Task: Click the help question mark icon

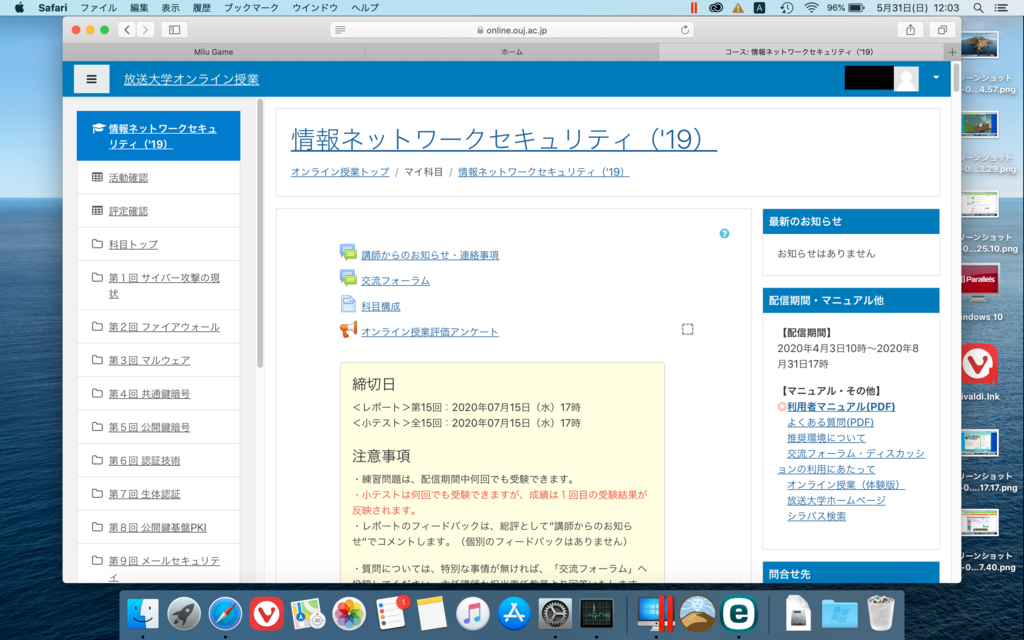Action: pos(724,233)
